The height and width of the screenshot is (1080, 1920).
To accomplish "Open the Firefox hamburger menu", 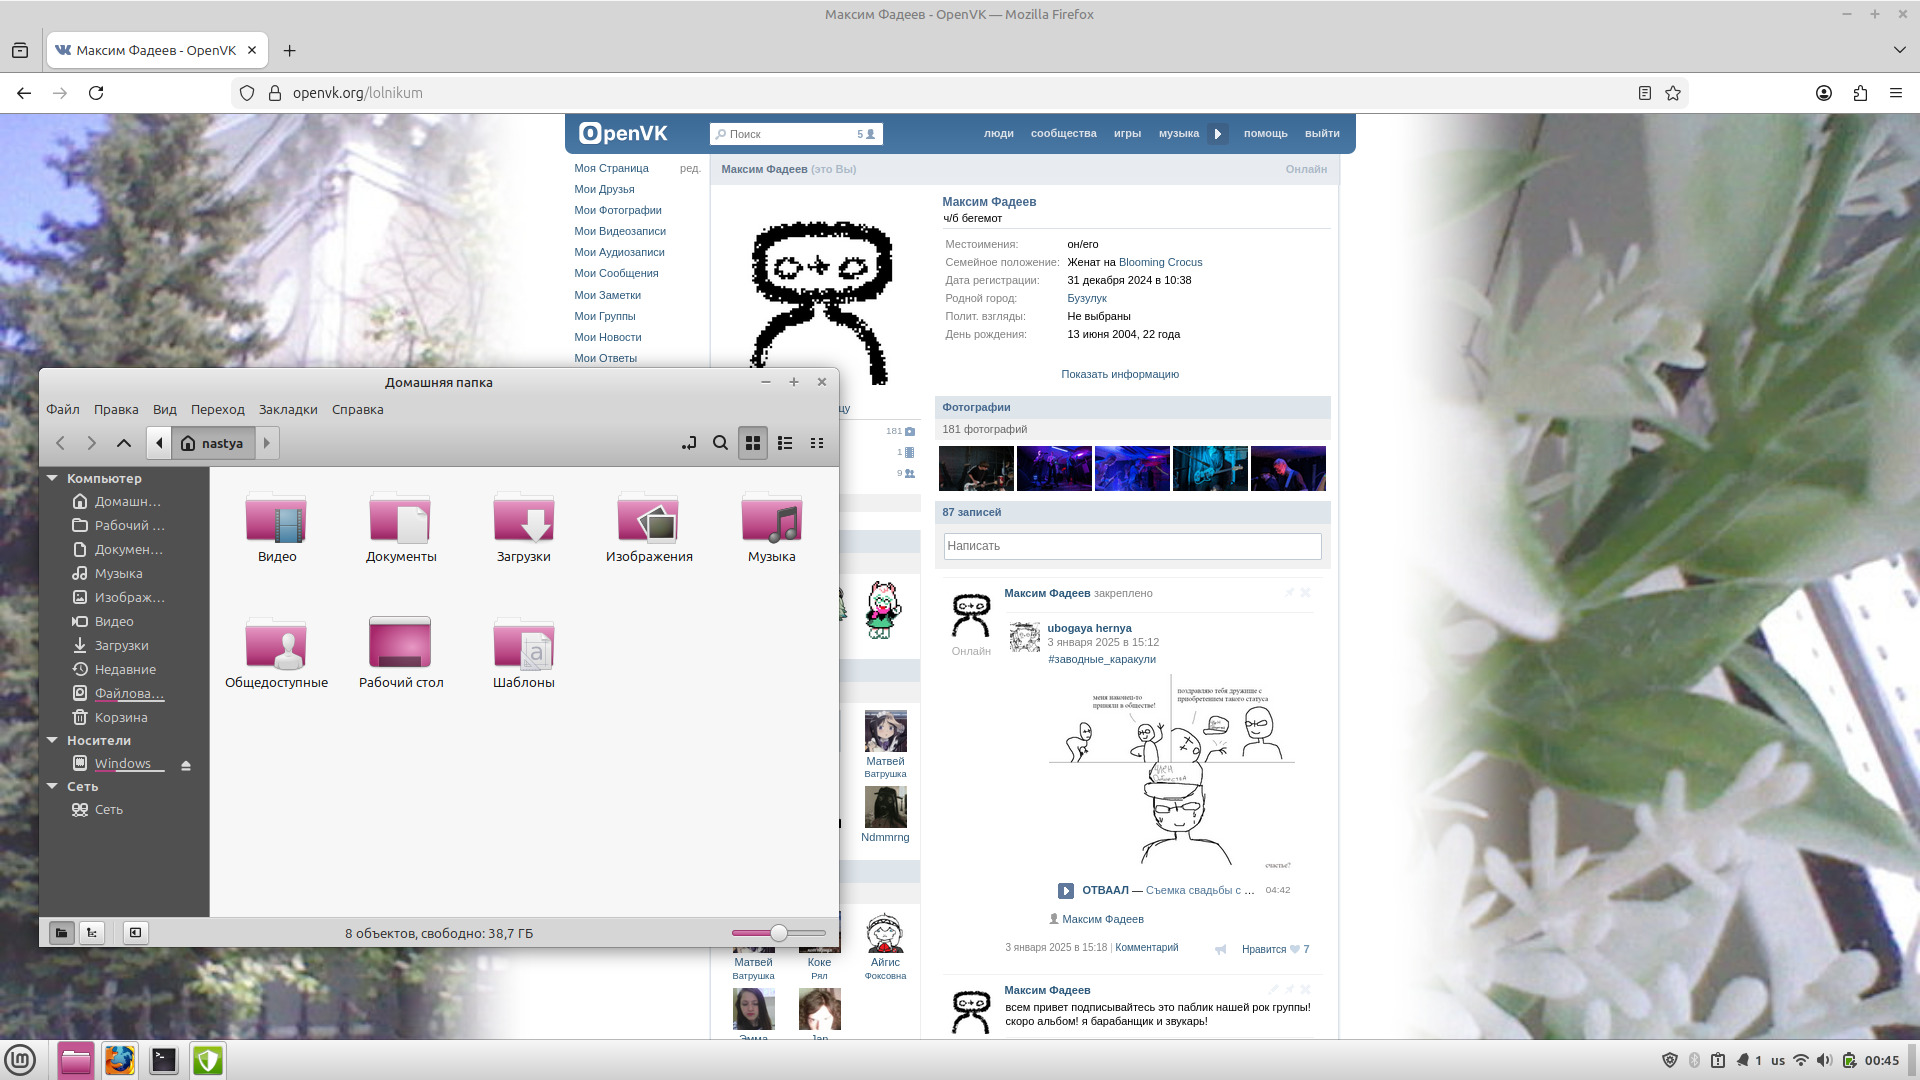I will (1896, 93).
